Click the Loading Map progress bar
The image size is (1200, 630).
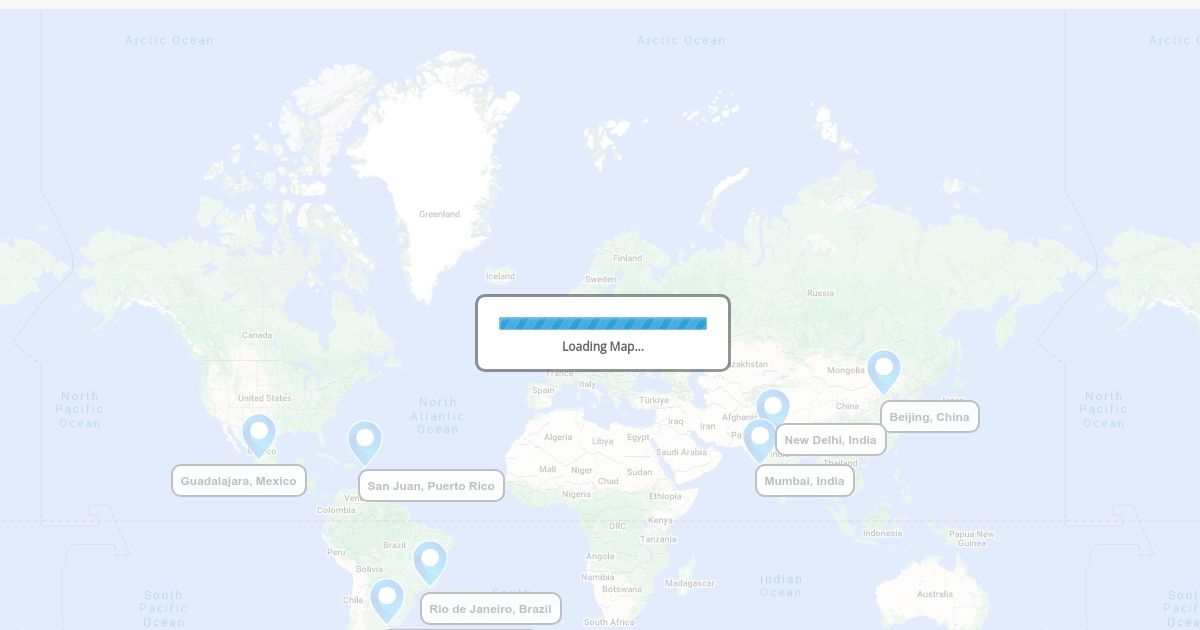coord(603,323)
